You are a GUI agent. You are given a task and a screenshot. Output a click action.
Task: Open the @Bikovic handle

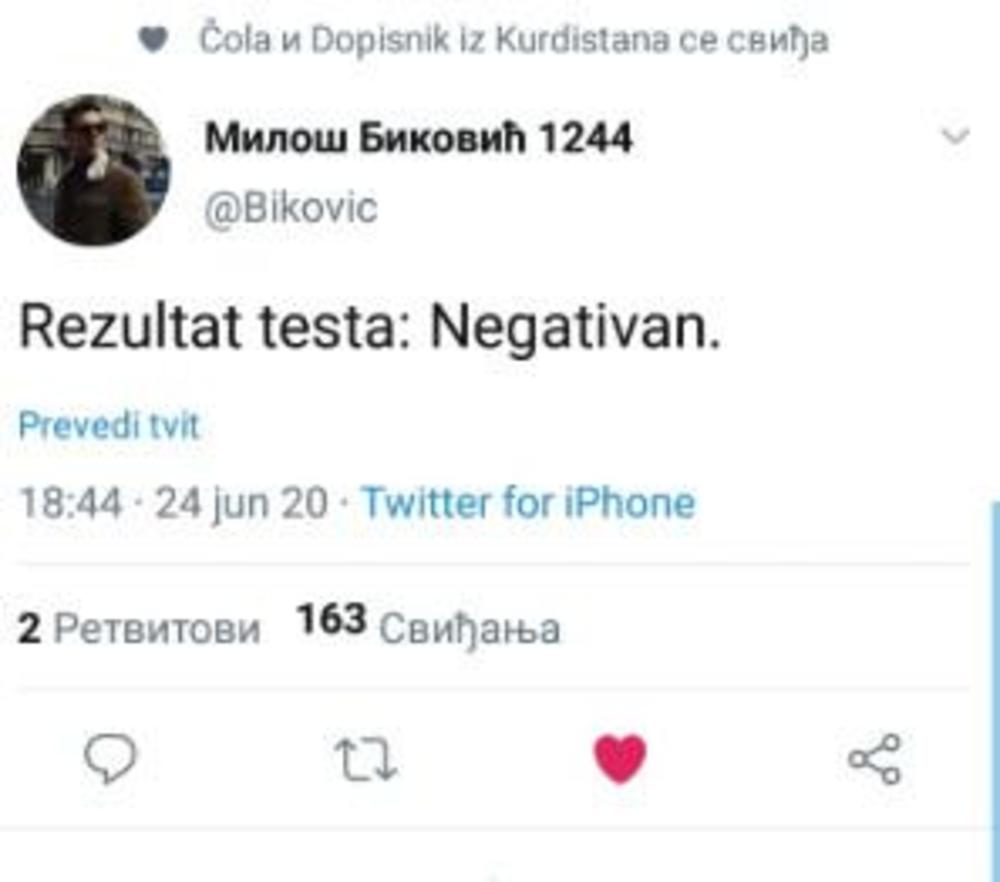click(291, 209)
